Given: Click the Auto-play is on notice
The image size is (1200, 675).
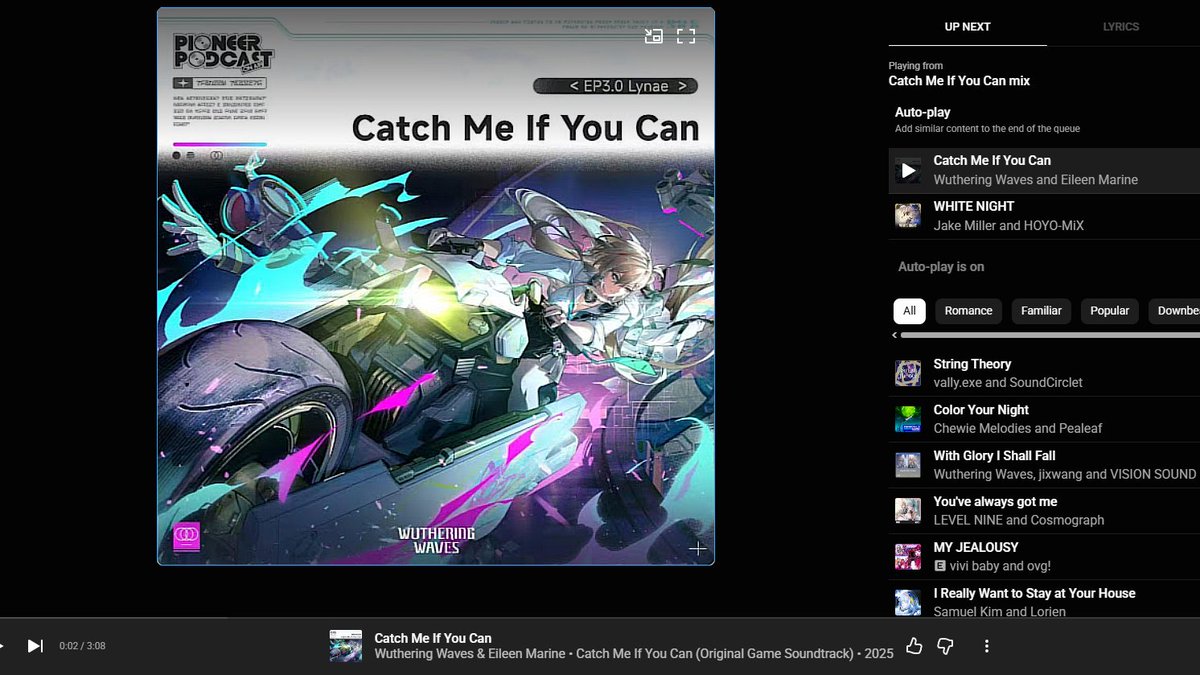Looking at the screenshot, I should pyautogui.click(x=941, y=267).
